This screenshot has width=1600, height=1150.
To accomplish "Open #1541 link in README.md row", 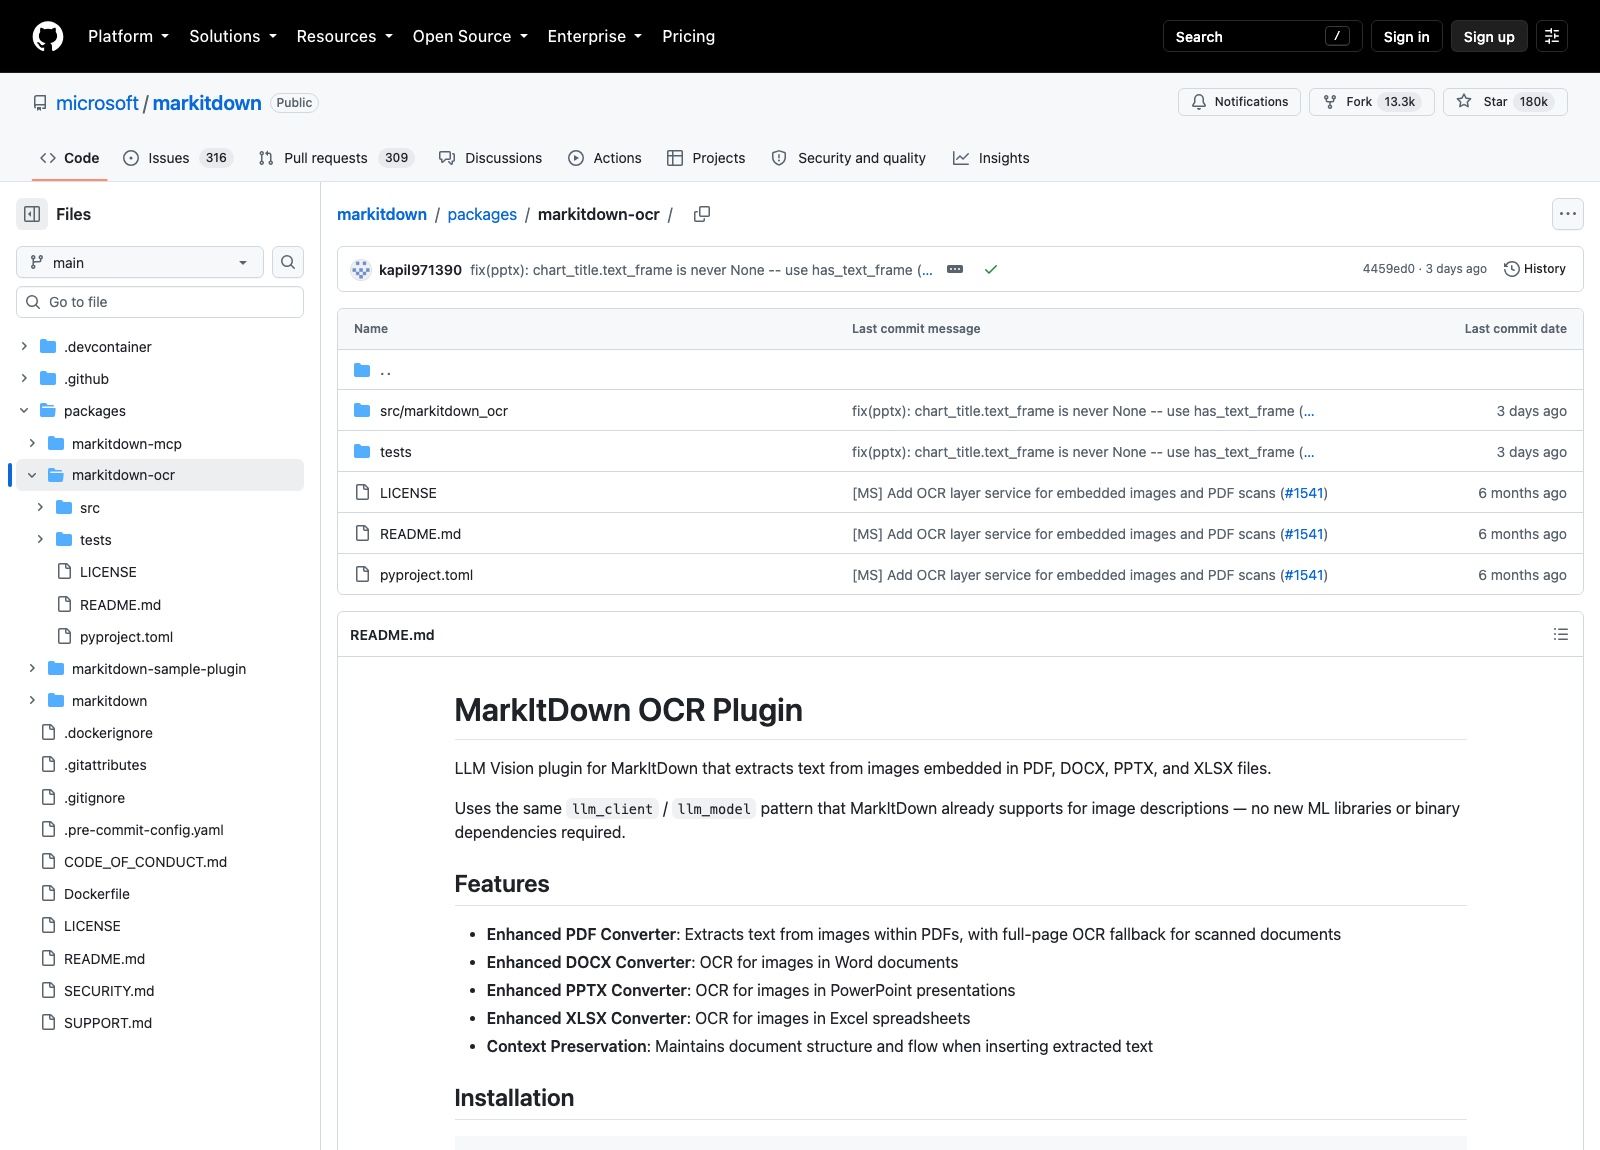I will click(1304, 534).
